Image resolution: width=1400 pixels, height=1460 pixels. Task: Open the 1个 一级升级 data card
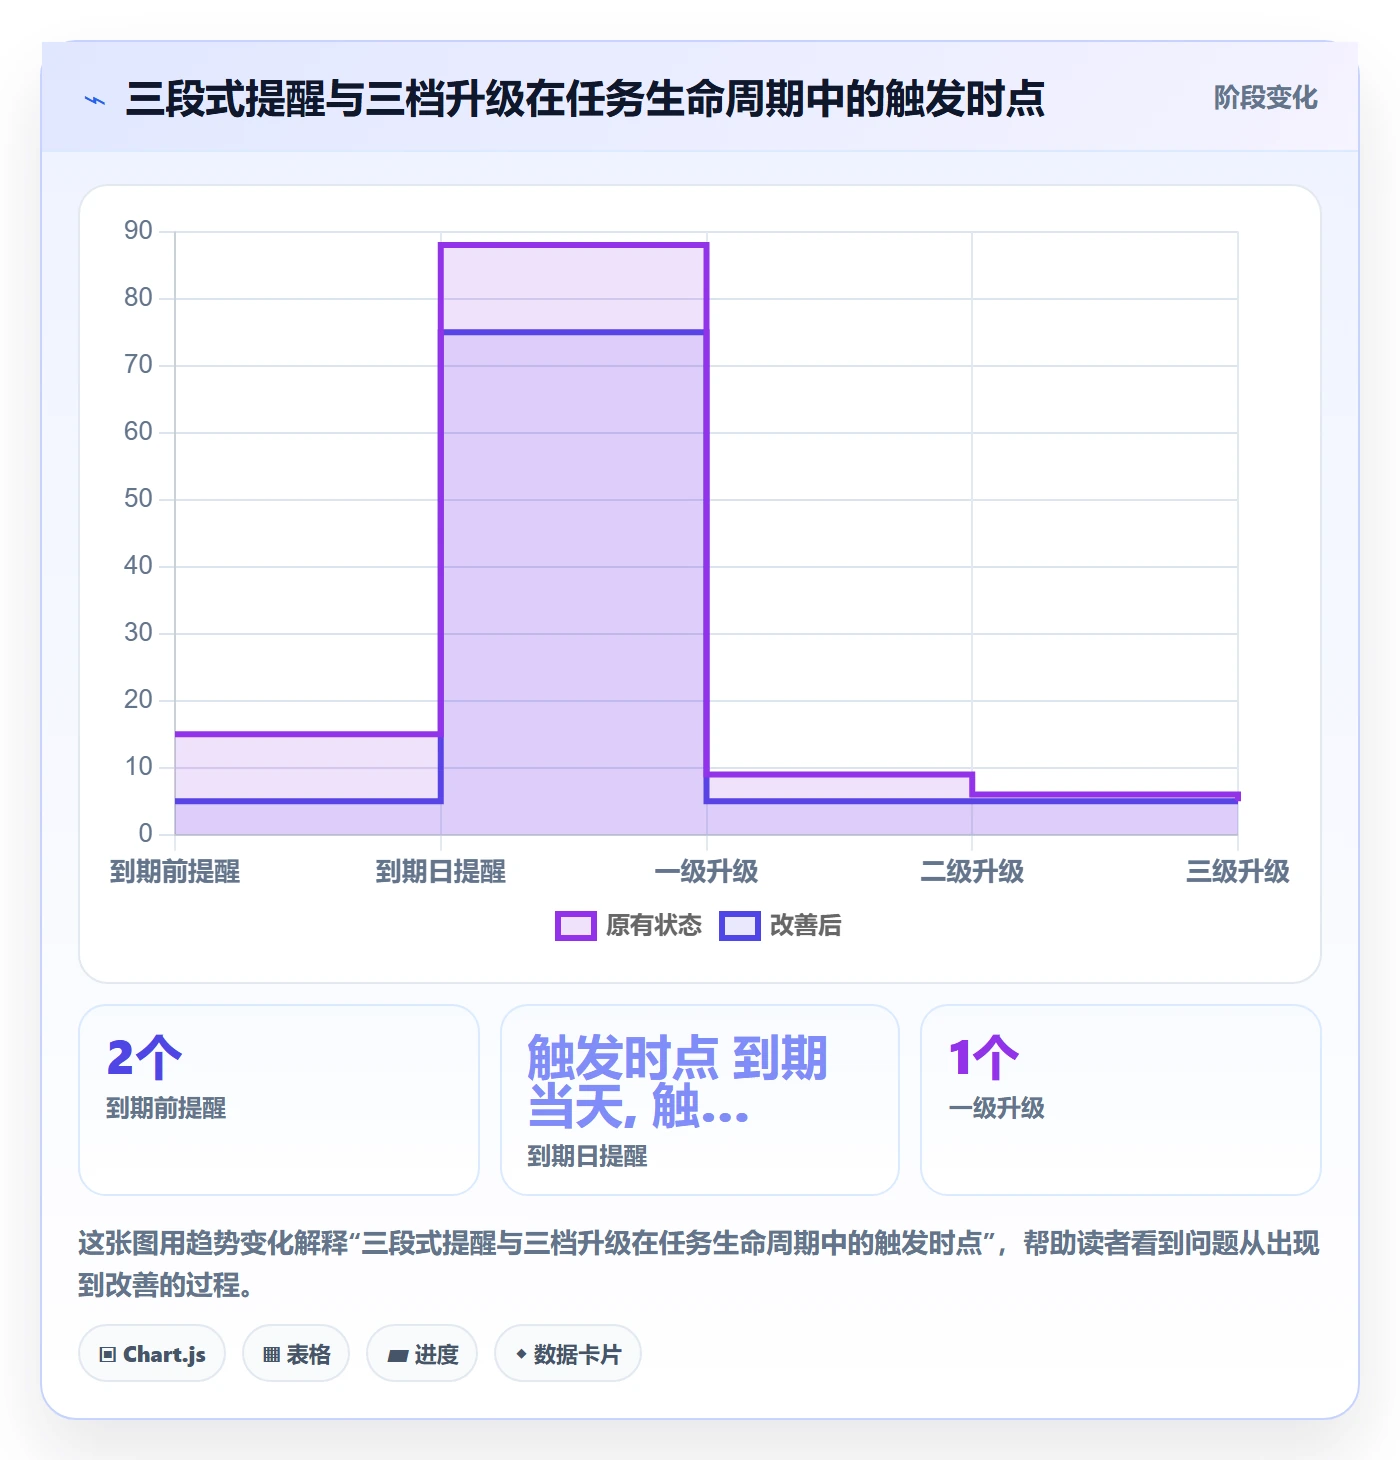click(1121, 1100)
